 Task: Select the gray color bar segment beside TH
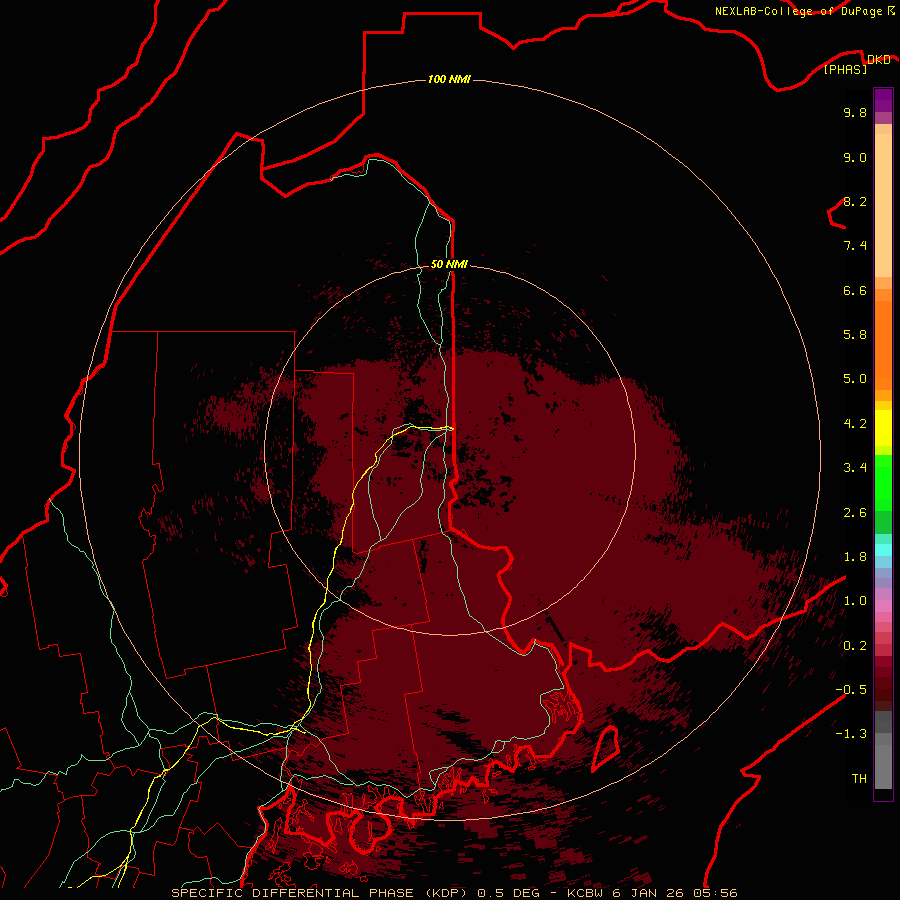[883, 766]
